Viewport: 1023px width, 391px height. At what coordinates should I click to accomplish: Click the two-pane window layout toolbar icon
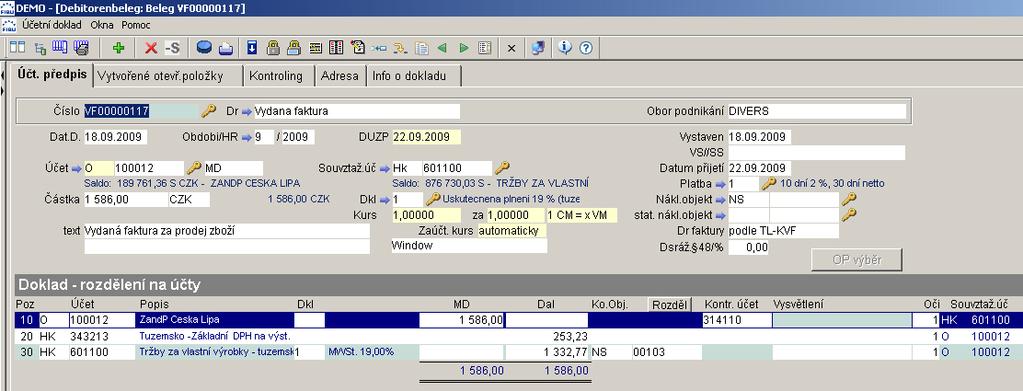pos(18,48)
